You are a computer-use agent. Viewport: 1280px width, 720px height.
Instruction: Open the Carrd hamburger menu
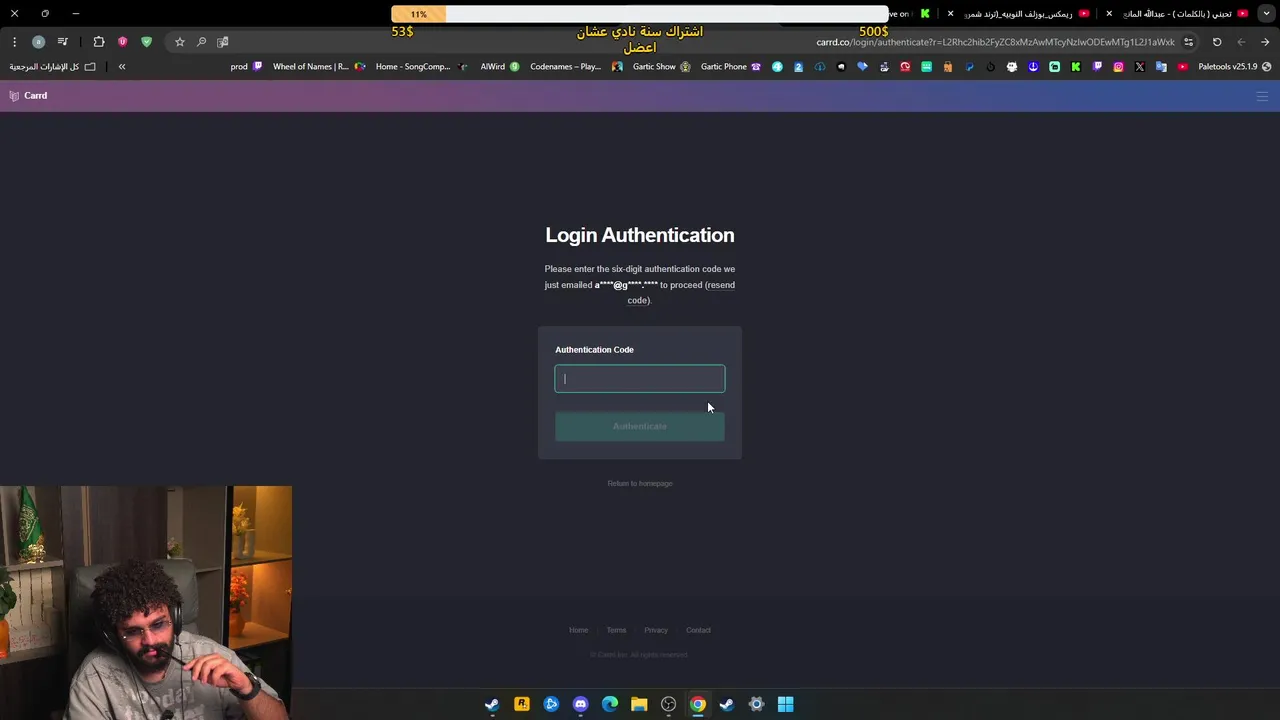(1262, 96)
